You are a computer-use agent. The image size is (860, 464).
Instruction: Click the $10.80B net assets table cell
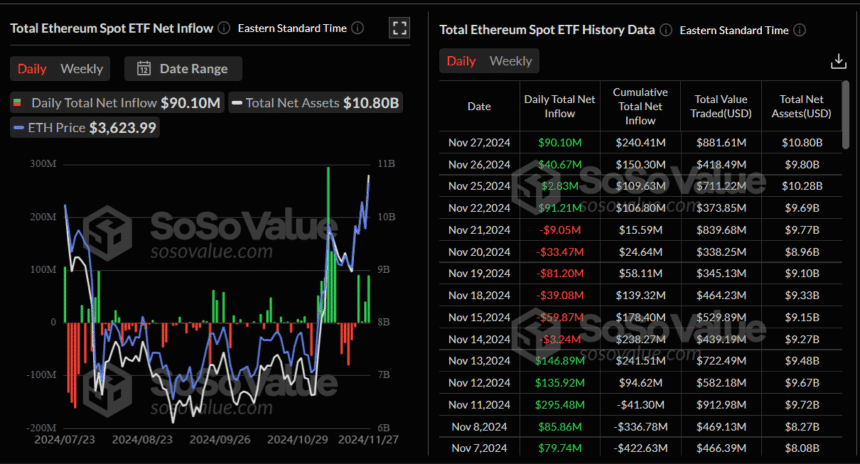coord(802,143)
